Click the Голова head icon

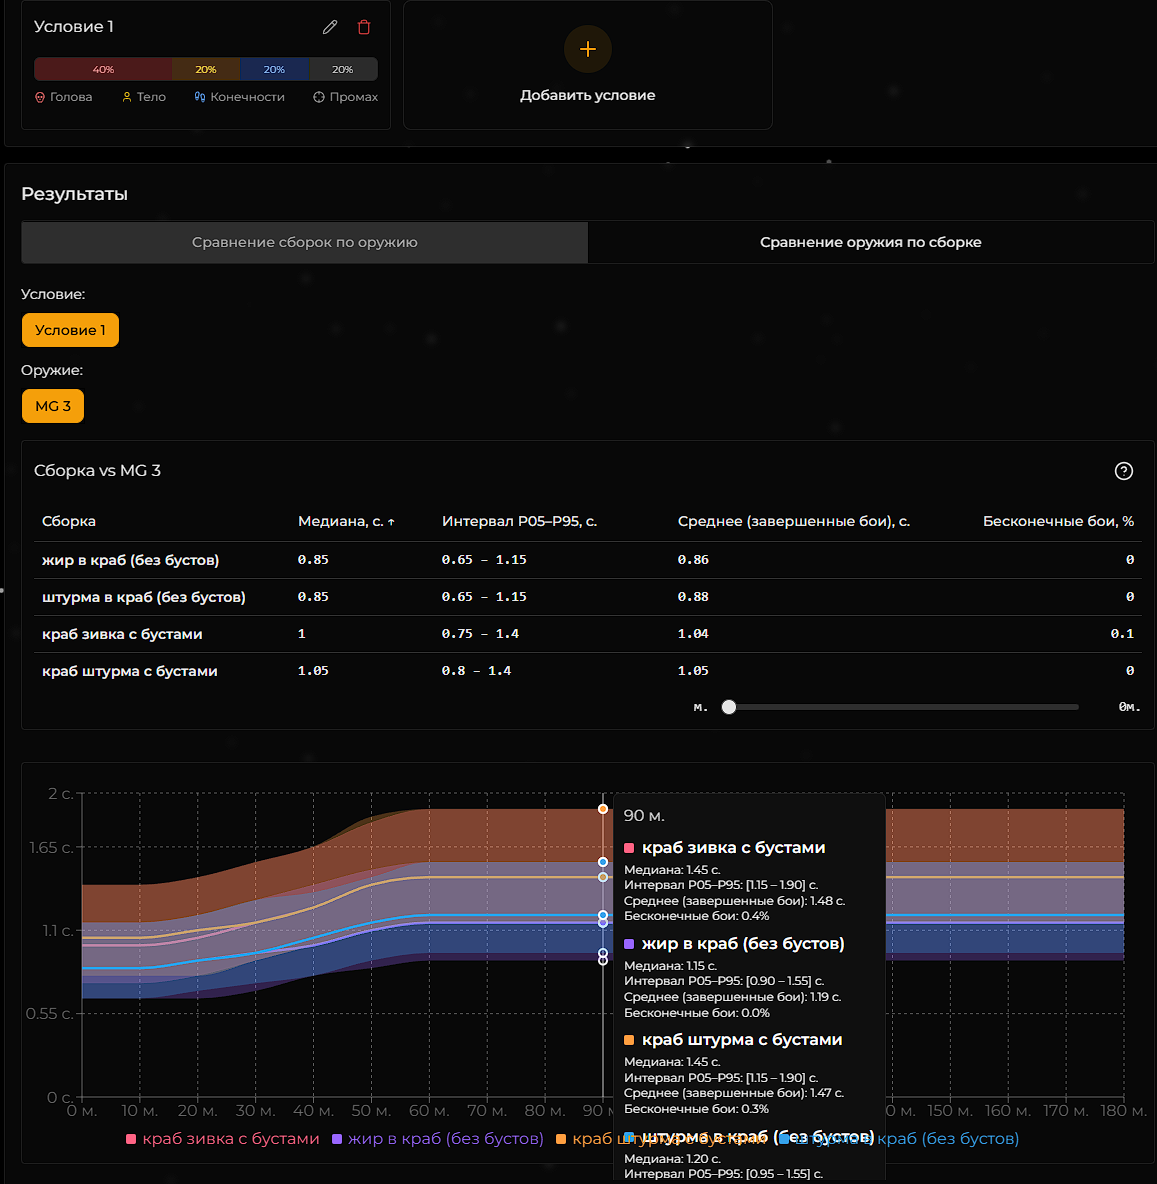40,97
